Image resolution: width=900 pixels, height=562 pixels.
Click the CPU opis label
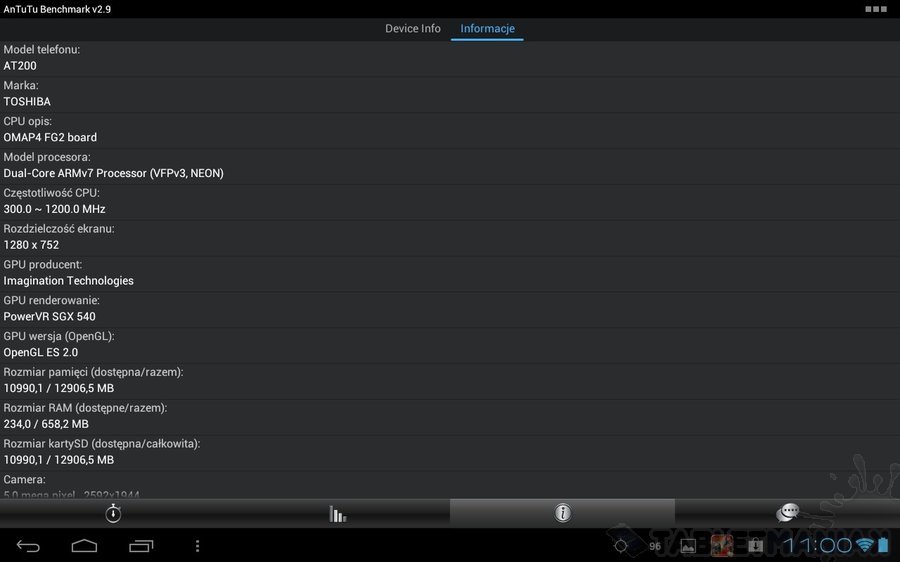pyautogui.click(x=28, y=121)
